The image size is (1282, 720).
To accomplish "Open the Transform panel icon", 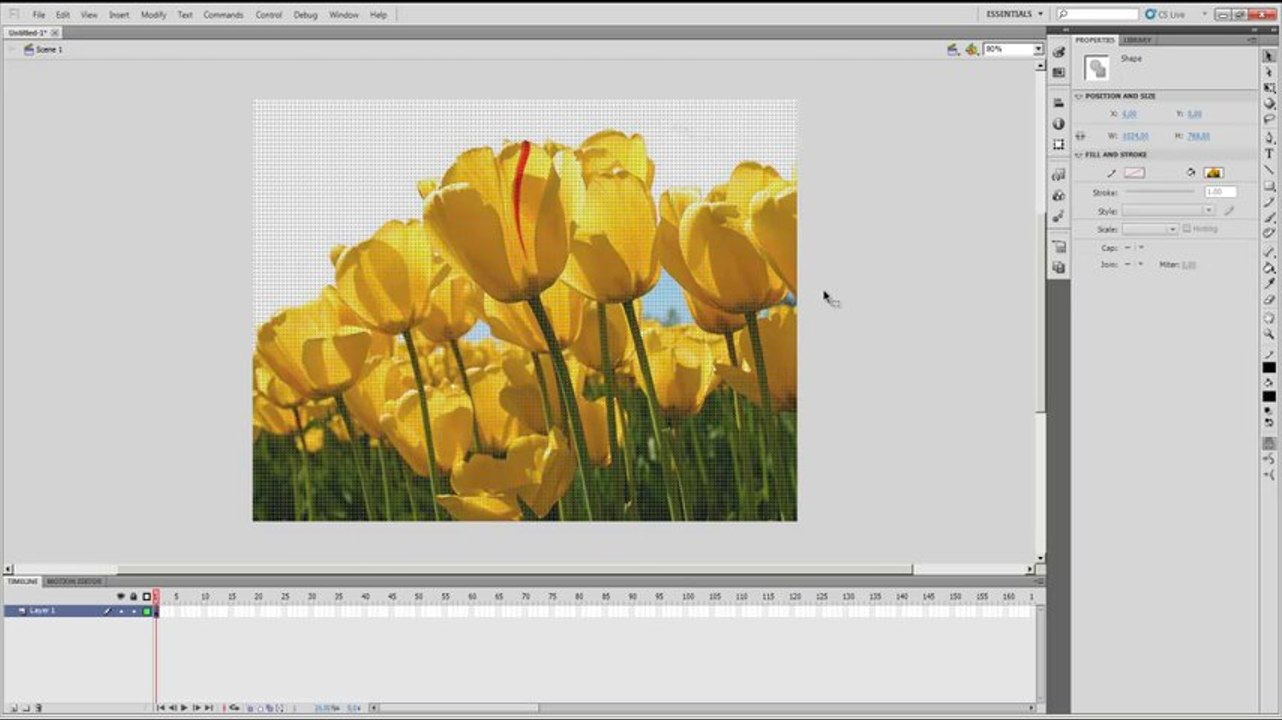I will [1059, 144].
